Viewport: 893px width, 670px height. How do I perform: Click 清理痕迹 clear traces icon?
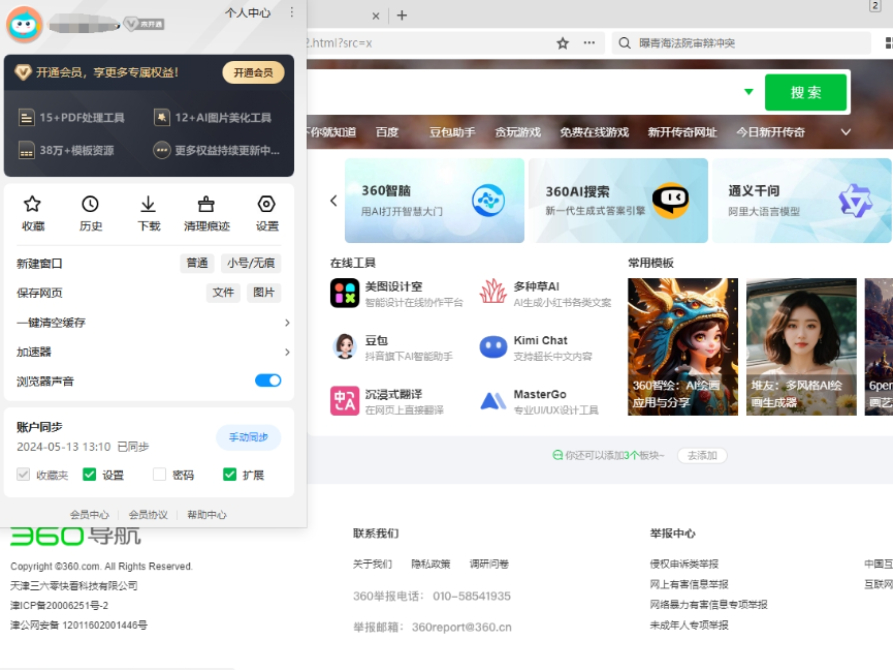coord(206,204)
